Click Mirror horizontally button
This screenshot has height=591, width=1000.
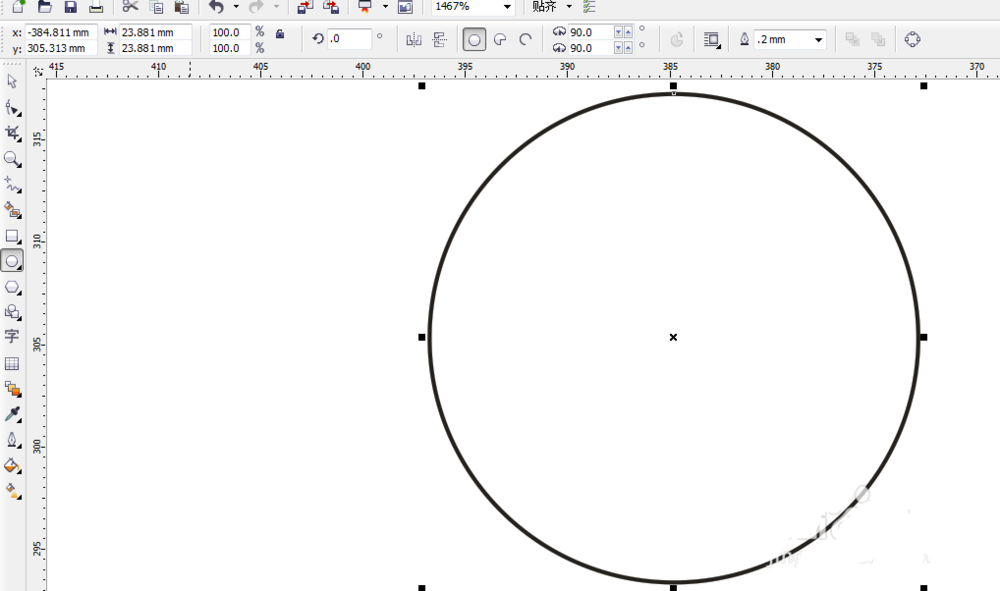pyautogui.click(x=414, y=40)
